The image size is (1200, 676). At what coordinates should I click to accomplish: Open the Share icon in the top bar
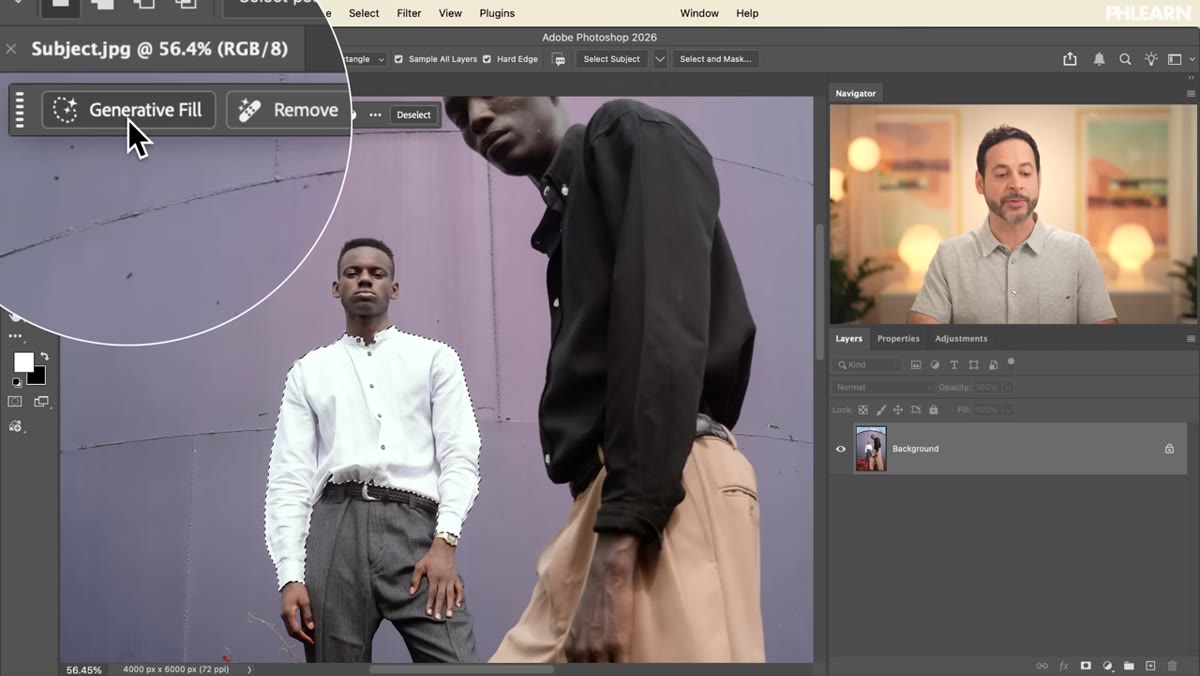1070,59
